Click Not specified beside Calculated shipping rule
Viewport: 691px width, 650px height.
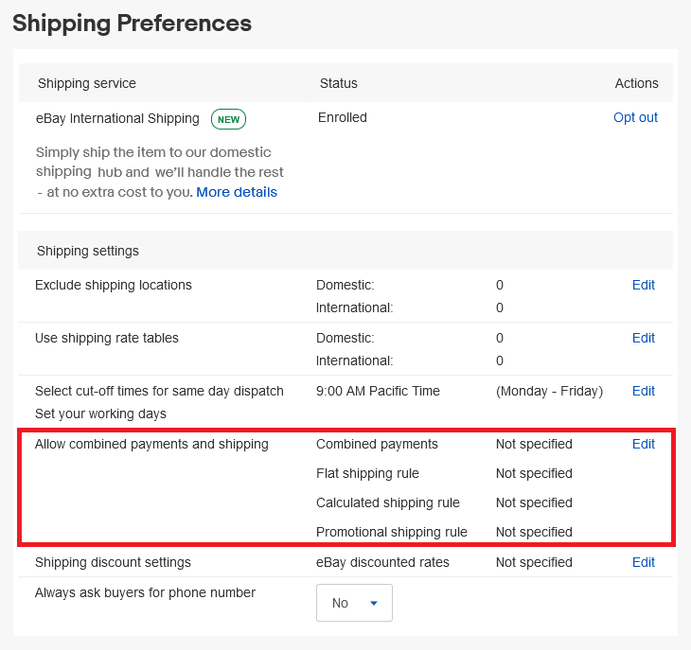point(534,503)
